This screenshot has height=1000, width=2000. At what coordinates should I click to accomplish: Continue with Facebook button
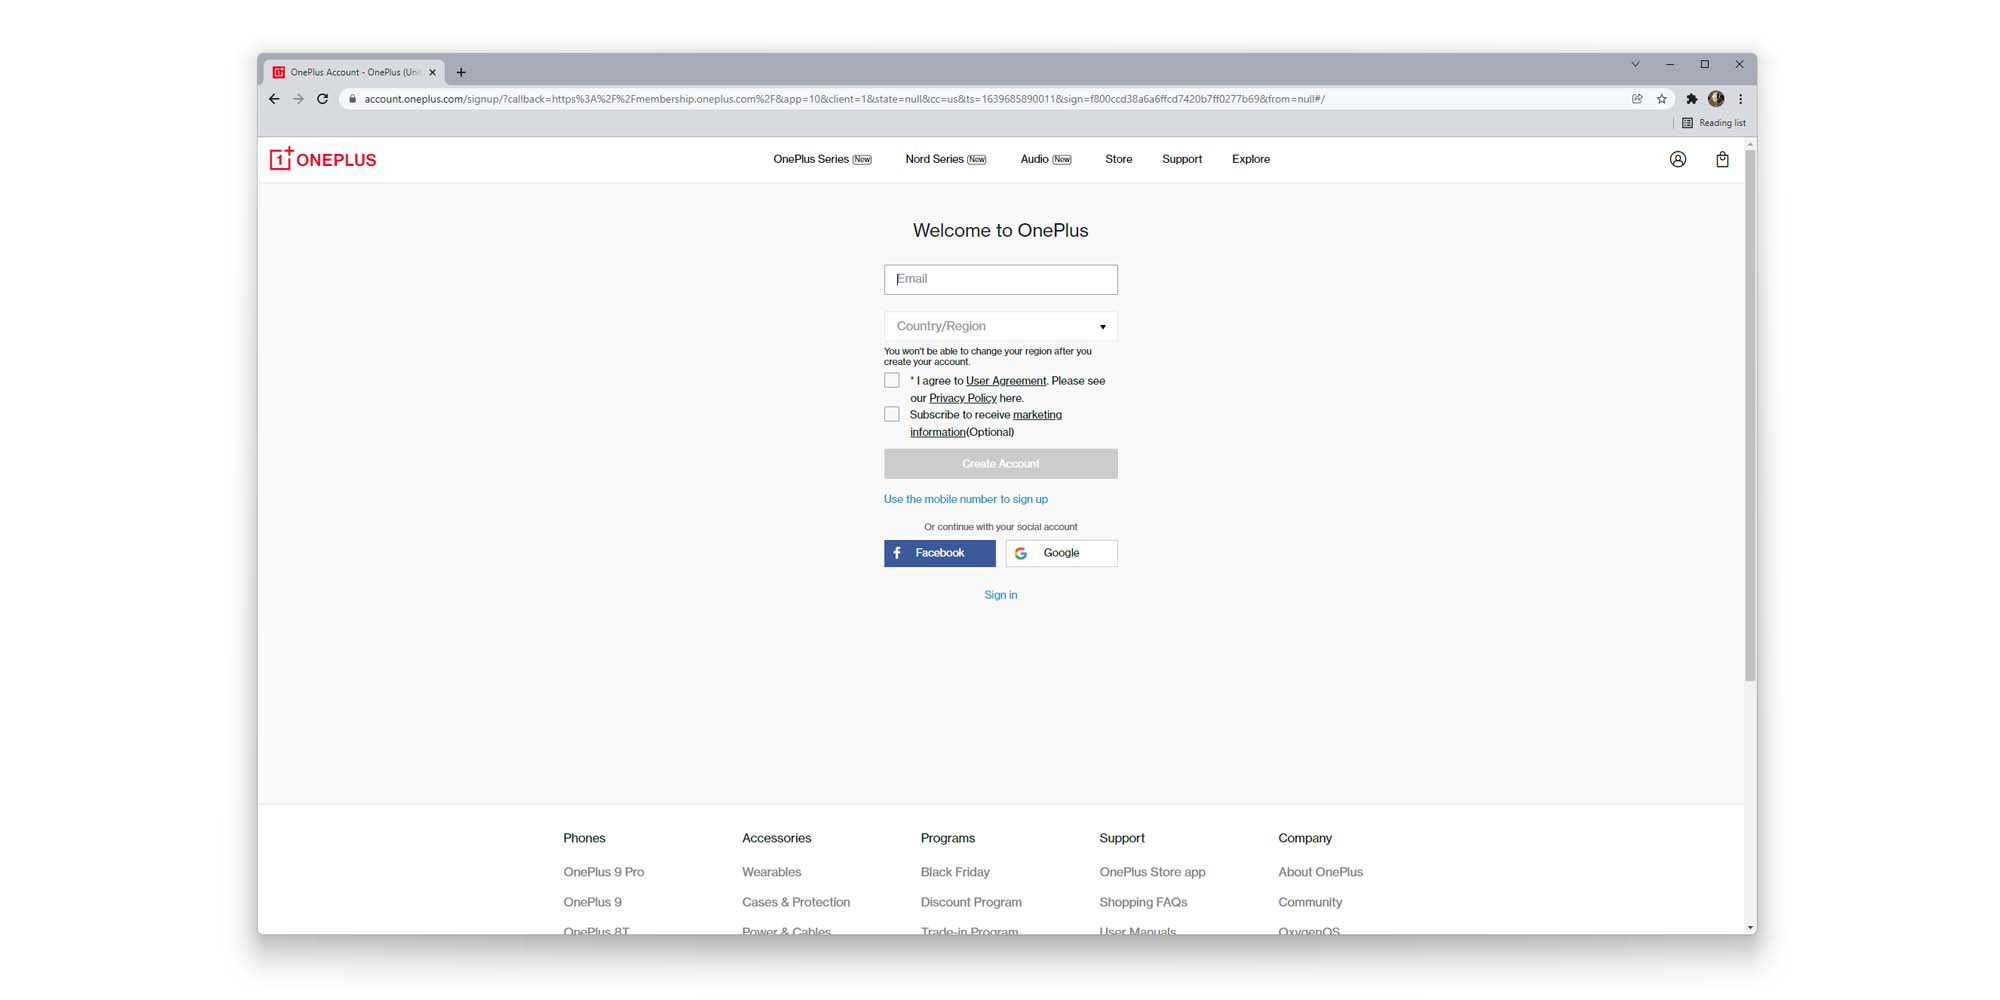click(x=939, y=553)
